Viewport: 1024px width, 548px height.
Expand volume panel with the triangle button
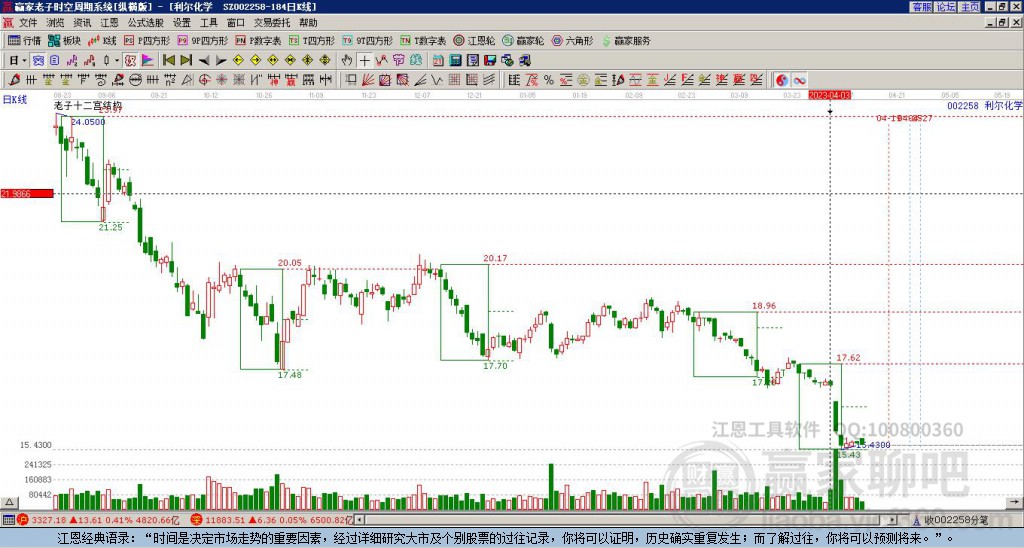click(9, 503)
